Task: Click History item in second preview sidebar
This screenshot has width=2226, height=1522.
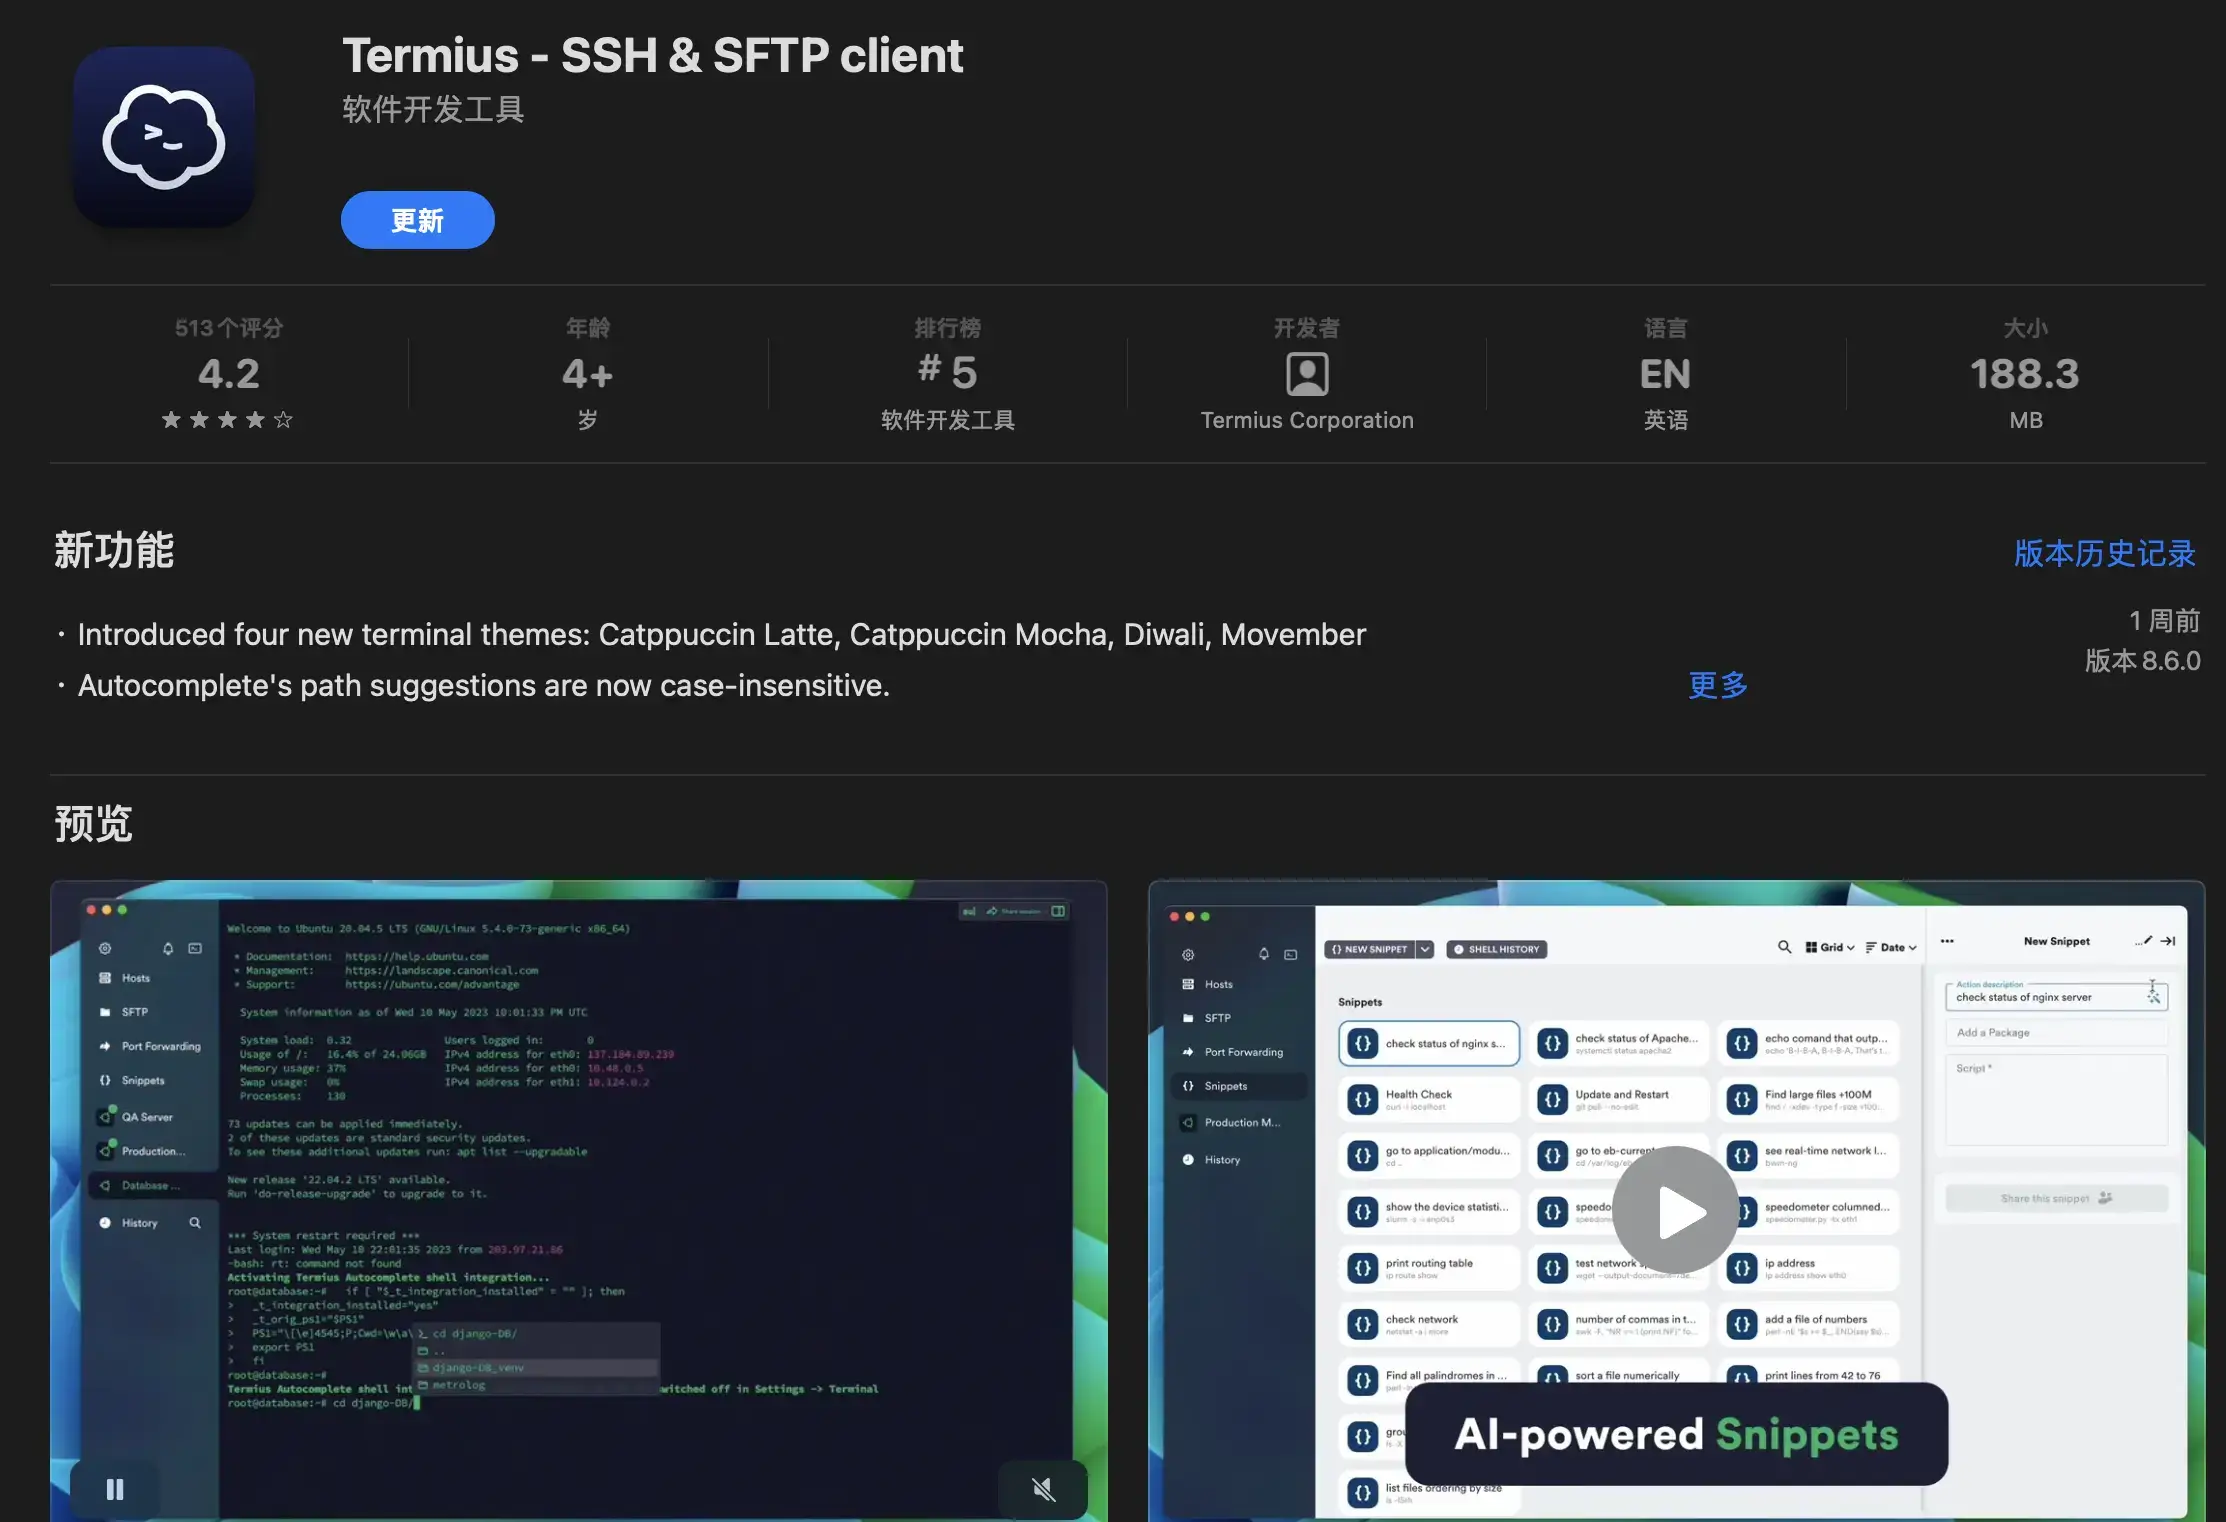Action: tap(1221, 1160)
